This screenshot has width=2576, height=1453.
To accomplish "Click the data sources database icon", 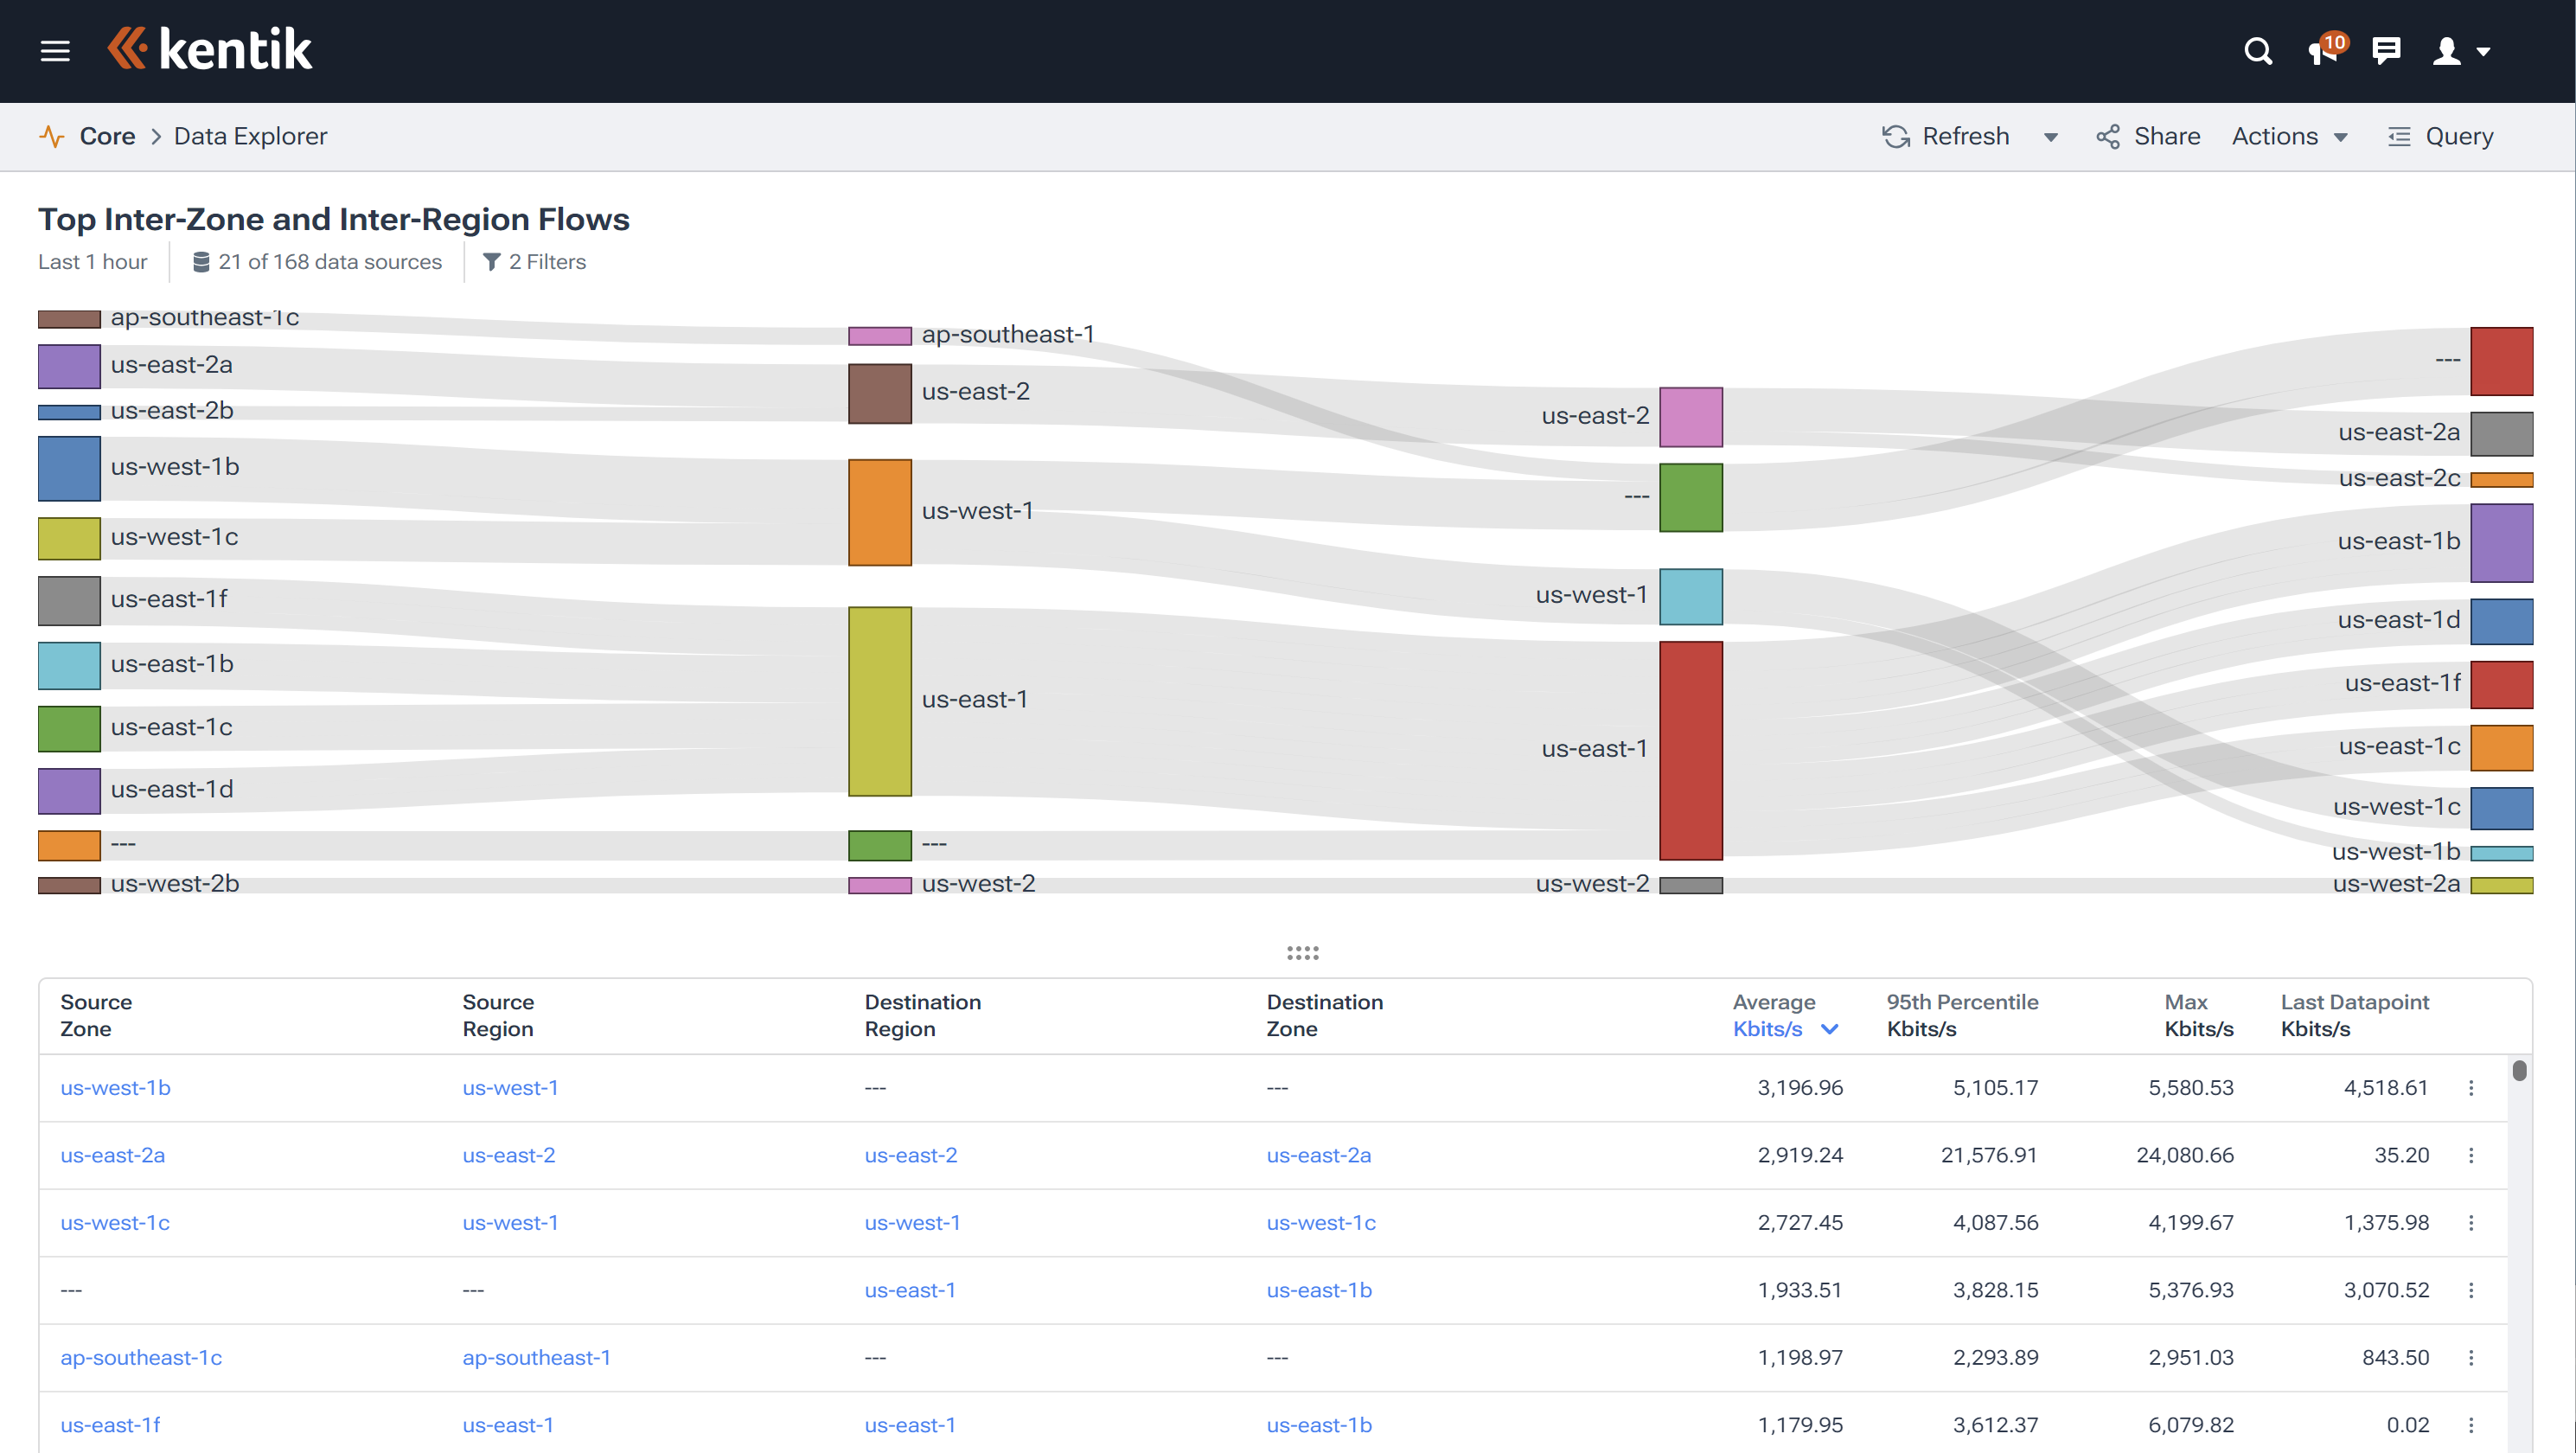I will [x=201, y=262].
